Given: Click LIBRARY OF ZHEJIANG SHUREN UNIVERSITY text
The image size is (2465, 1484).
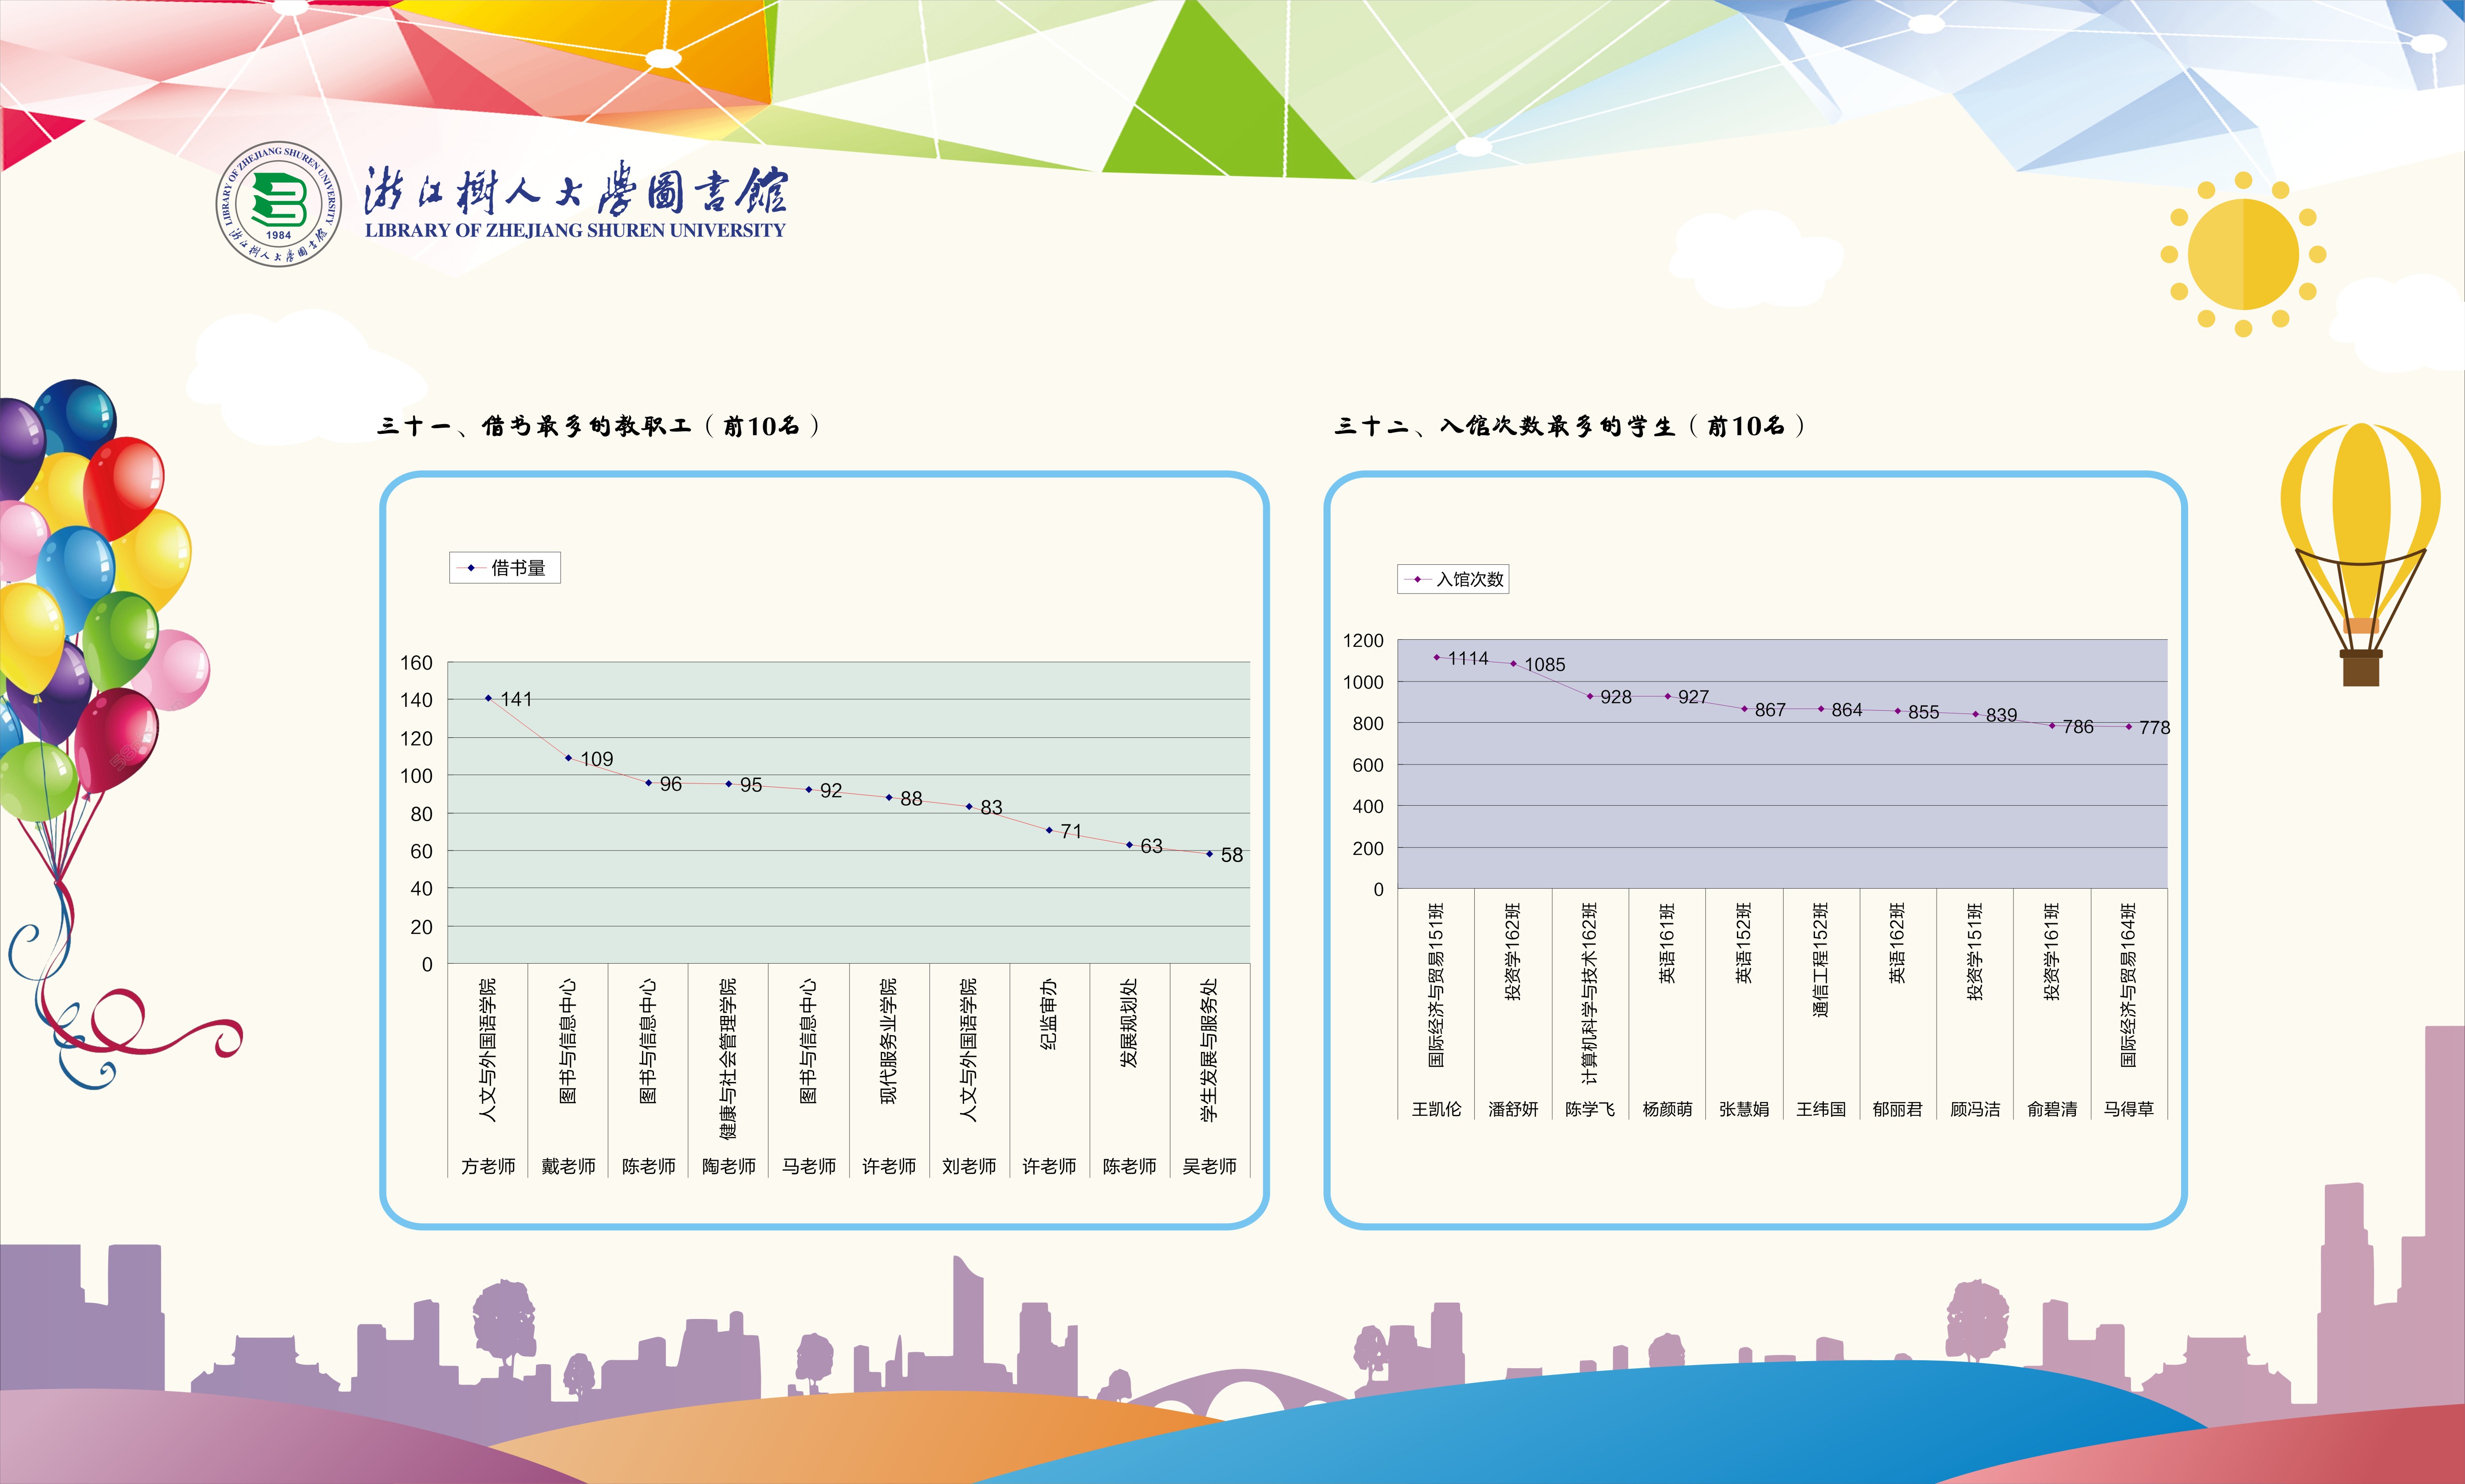Looking at the screenshot, I should (x=575, y=230).
